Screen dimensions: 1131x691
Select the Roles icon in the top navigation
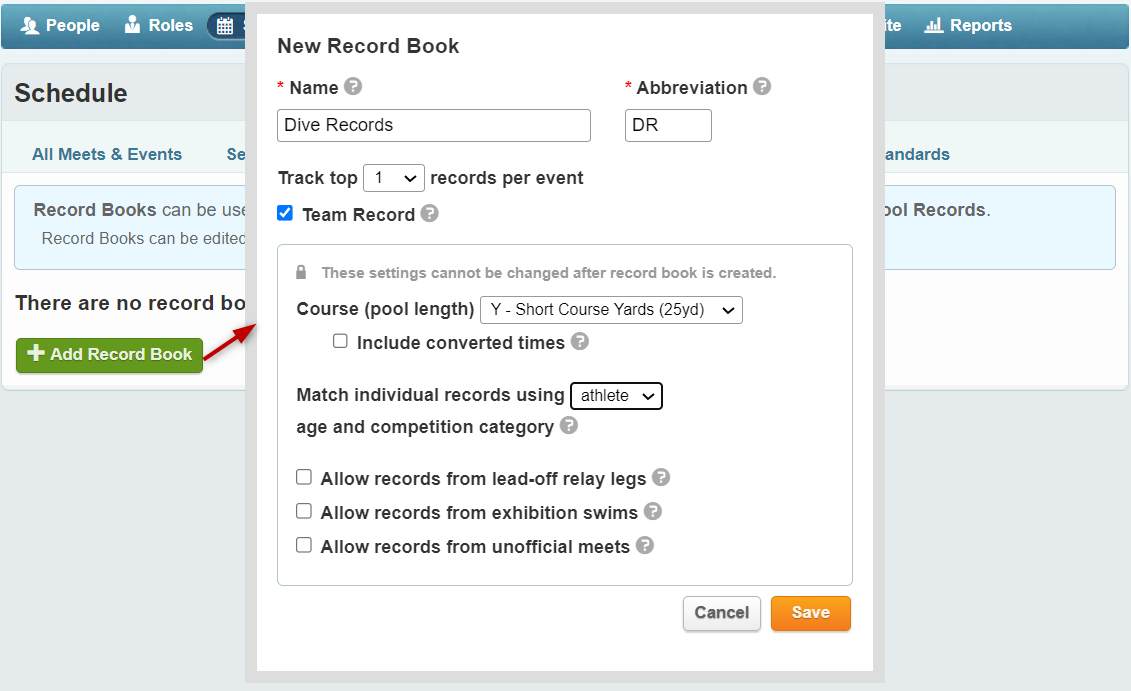click(x=133, y=26)
